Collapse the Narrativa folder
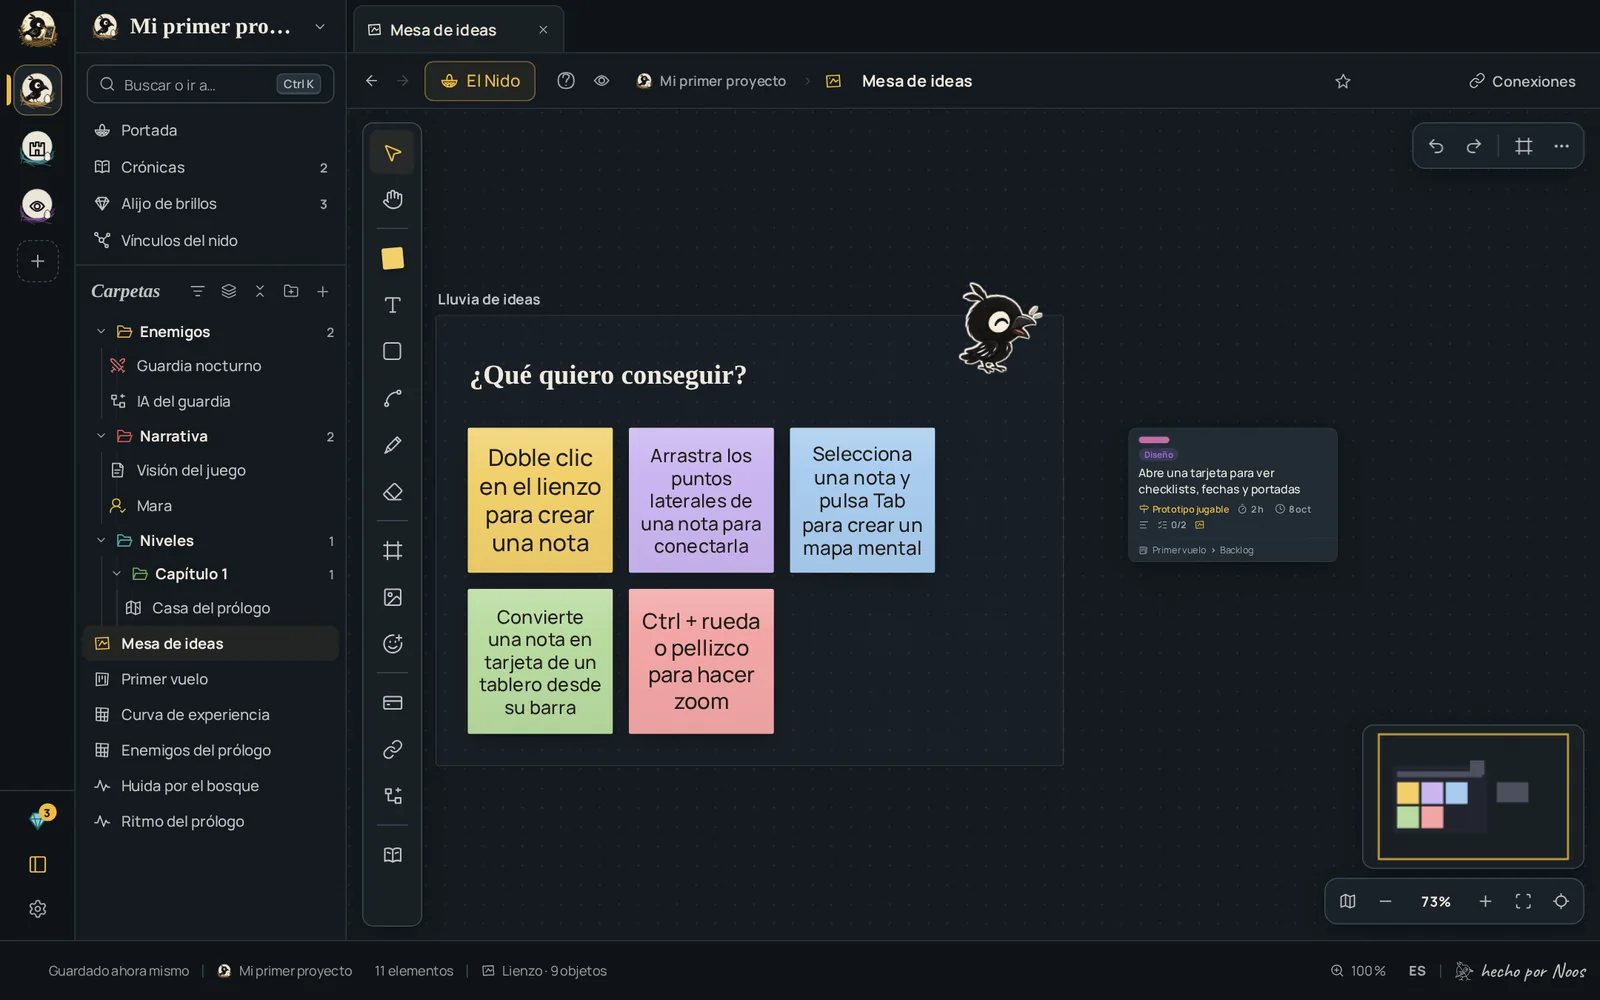This screenshot has width=1600, height=1000. pyautogui.click(x=100, y=436)
